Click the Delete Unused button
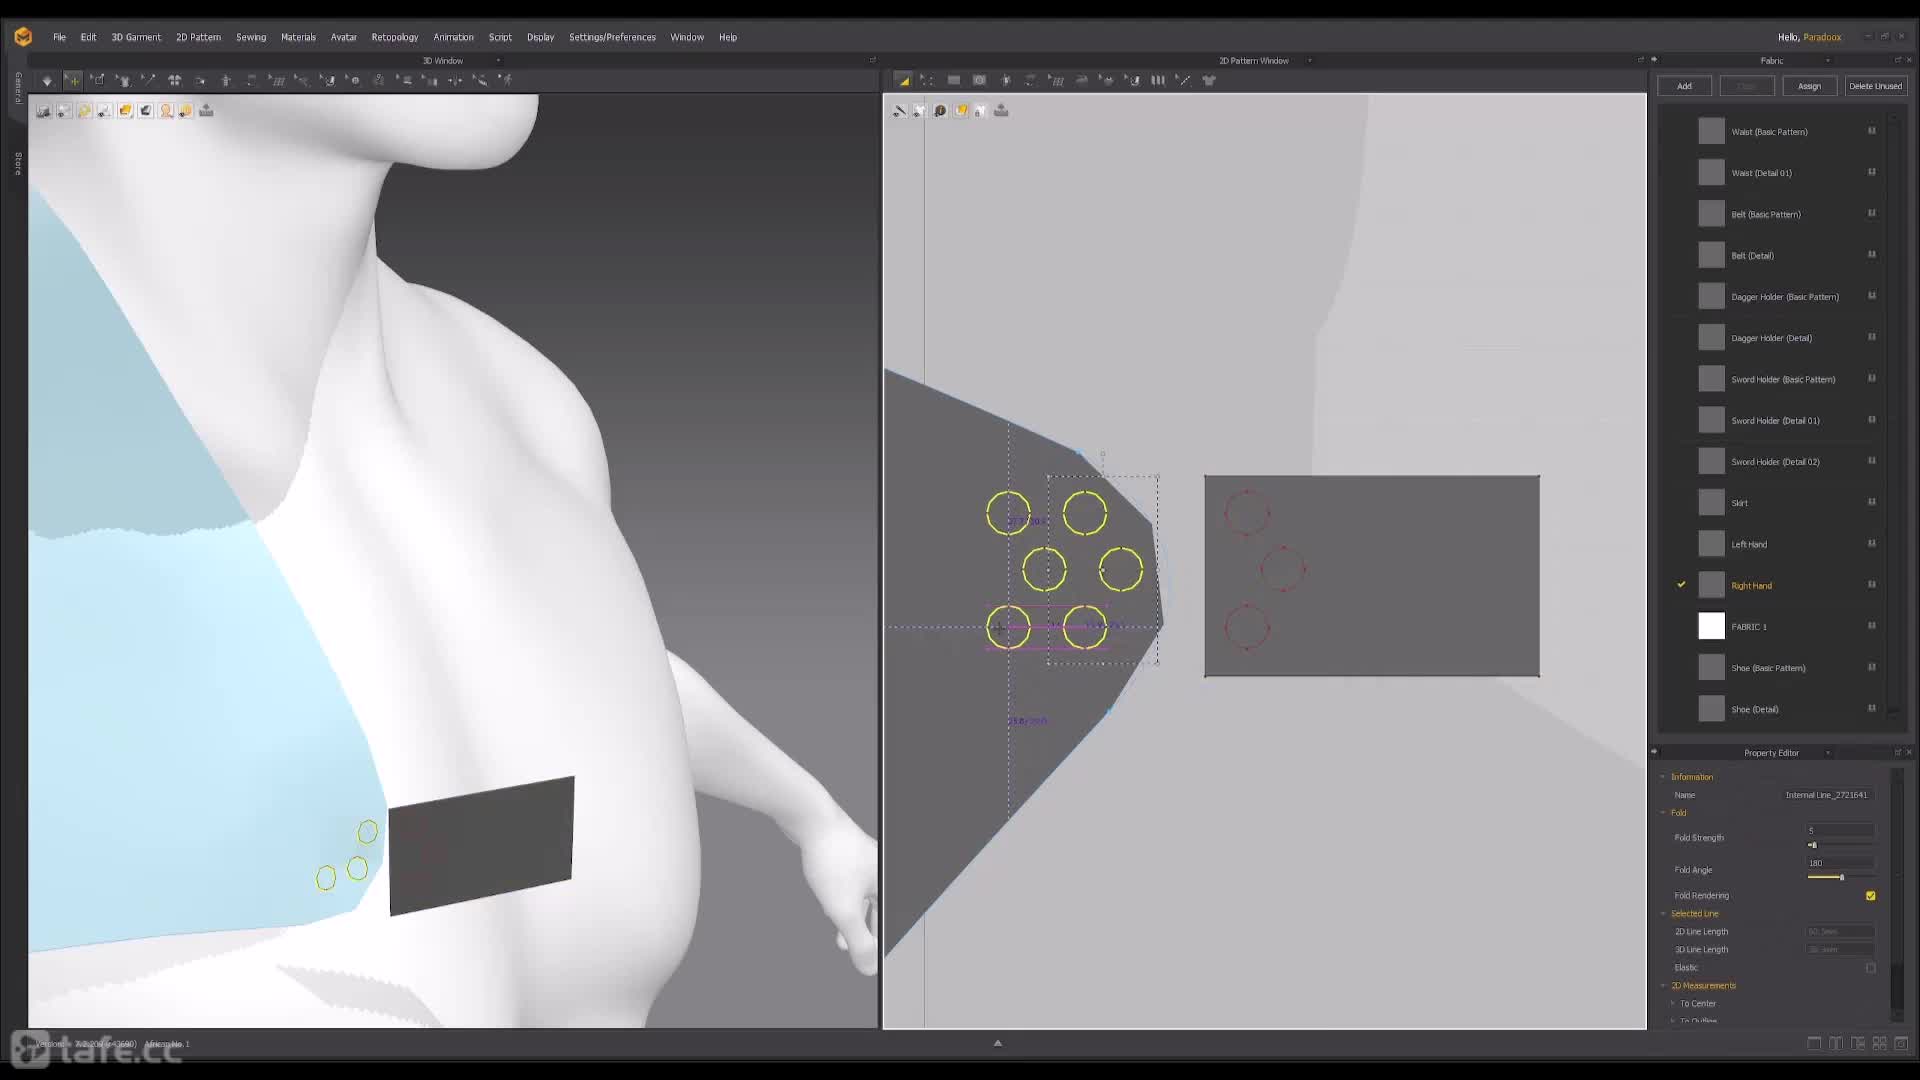Screen dimensions: 1920x1080 1875,86
